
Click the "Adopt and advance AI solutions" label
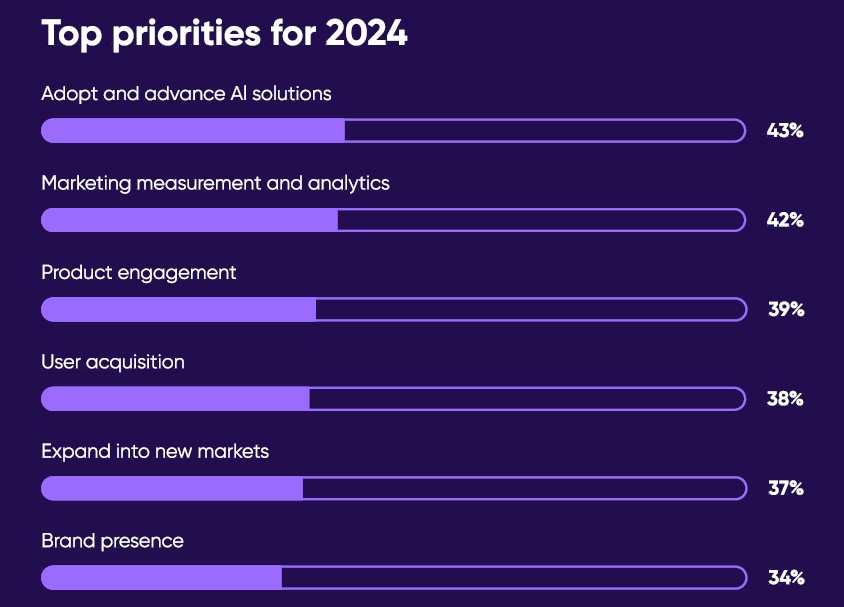pyautogui.click(x=186, y=94)
